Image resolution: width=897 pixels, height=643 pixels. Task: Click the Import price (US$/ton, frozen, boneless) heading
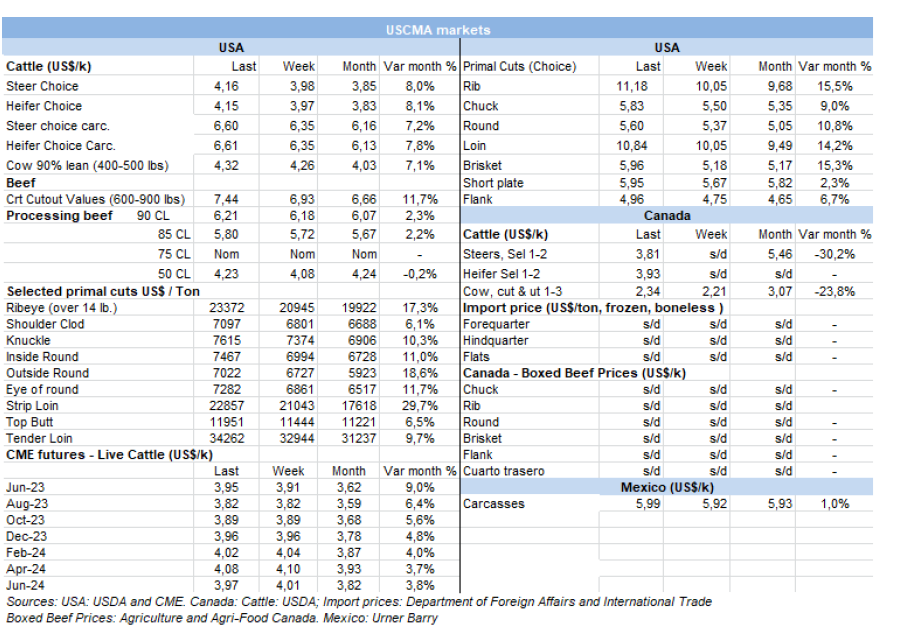(x=593, y=308)
